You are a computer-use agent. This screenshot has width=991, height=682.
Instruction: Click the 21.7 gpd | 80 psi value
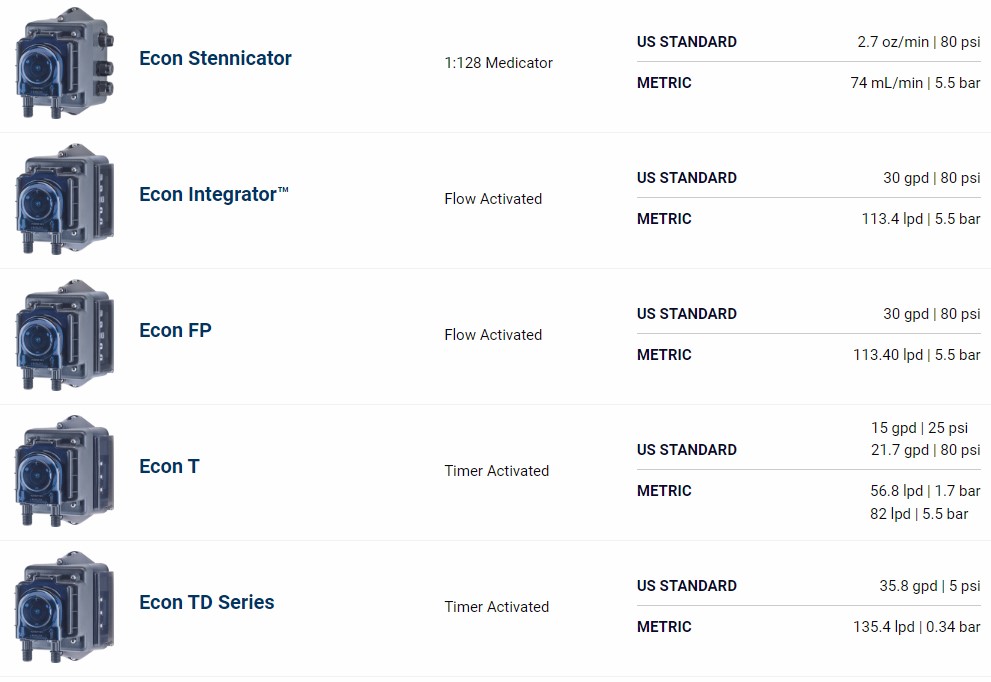[x=925, y=450]
